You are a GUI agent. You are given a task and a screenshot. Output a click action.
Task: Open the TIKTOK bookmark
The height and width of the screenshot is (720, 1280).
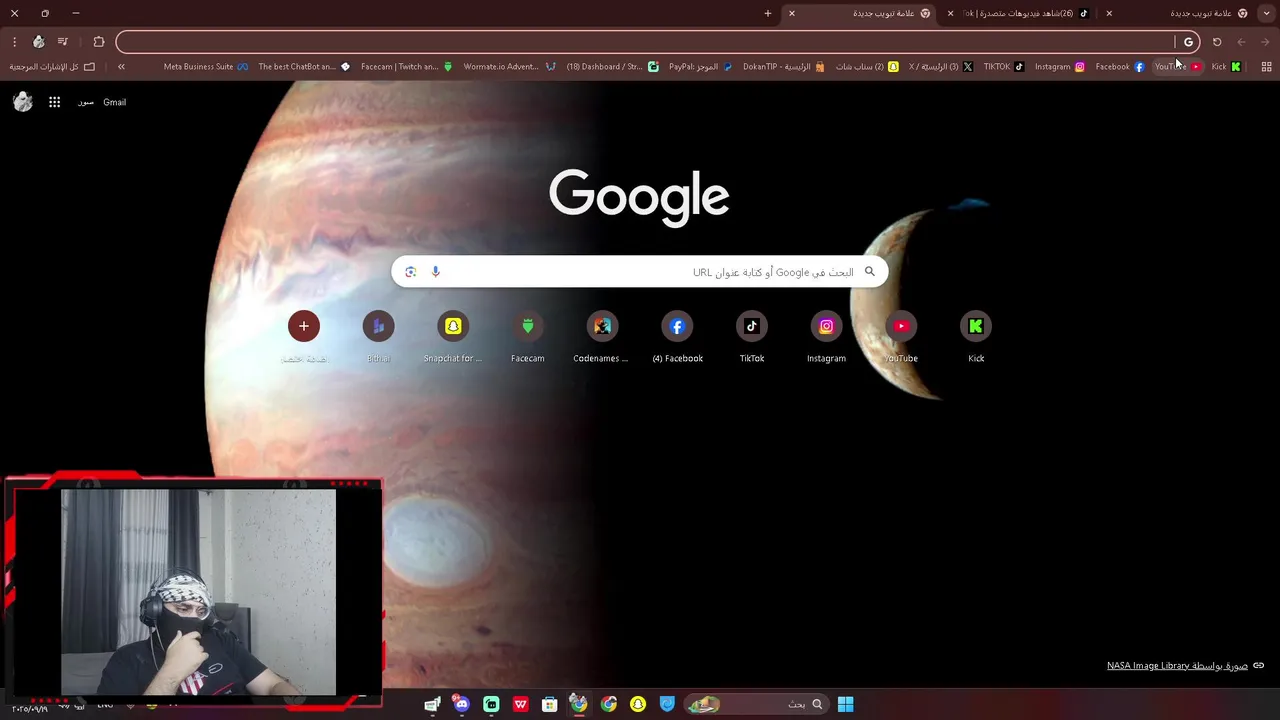[x=1003, y=67]
